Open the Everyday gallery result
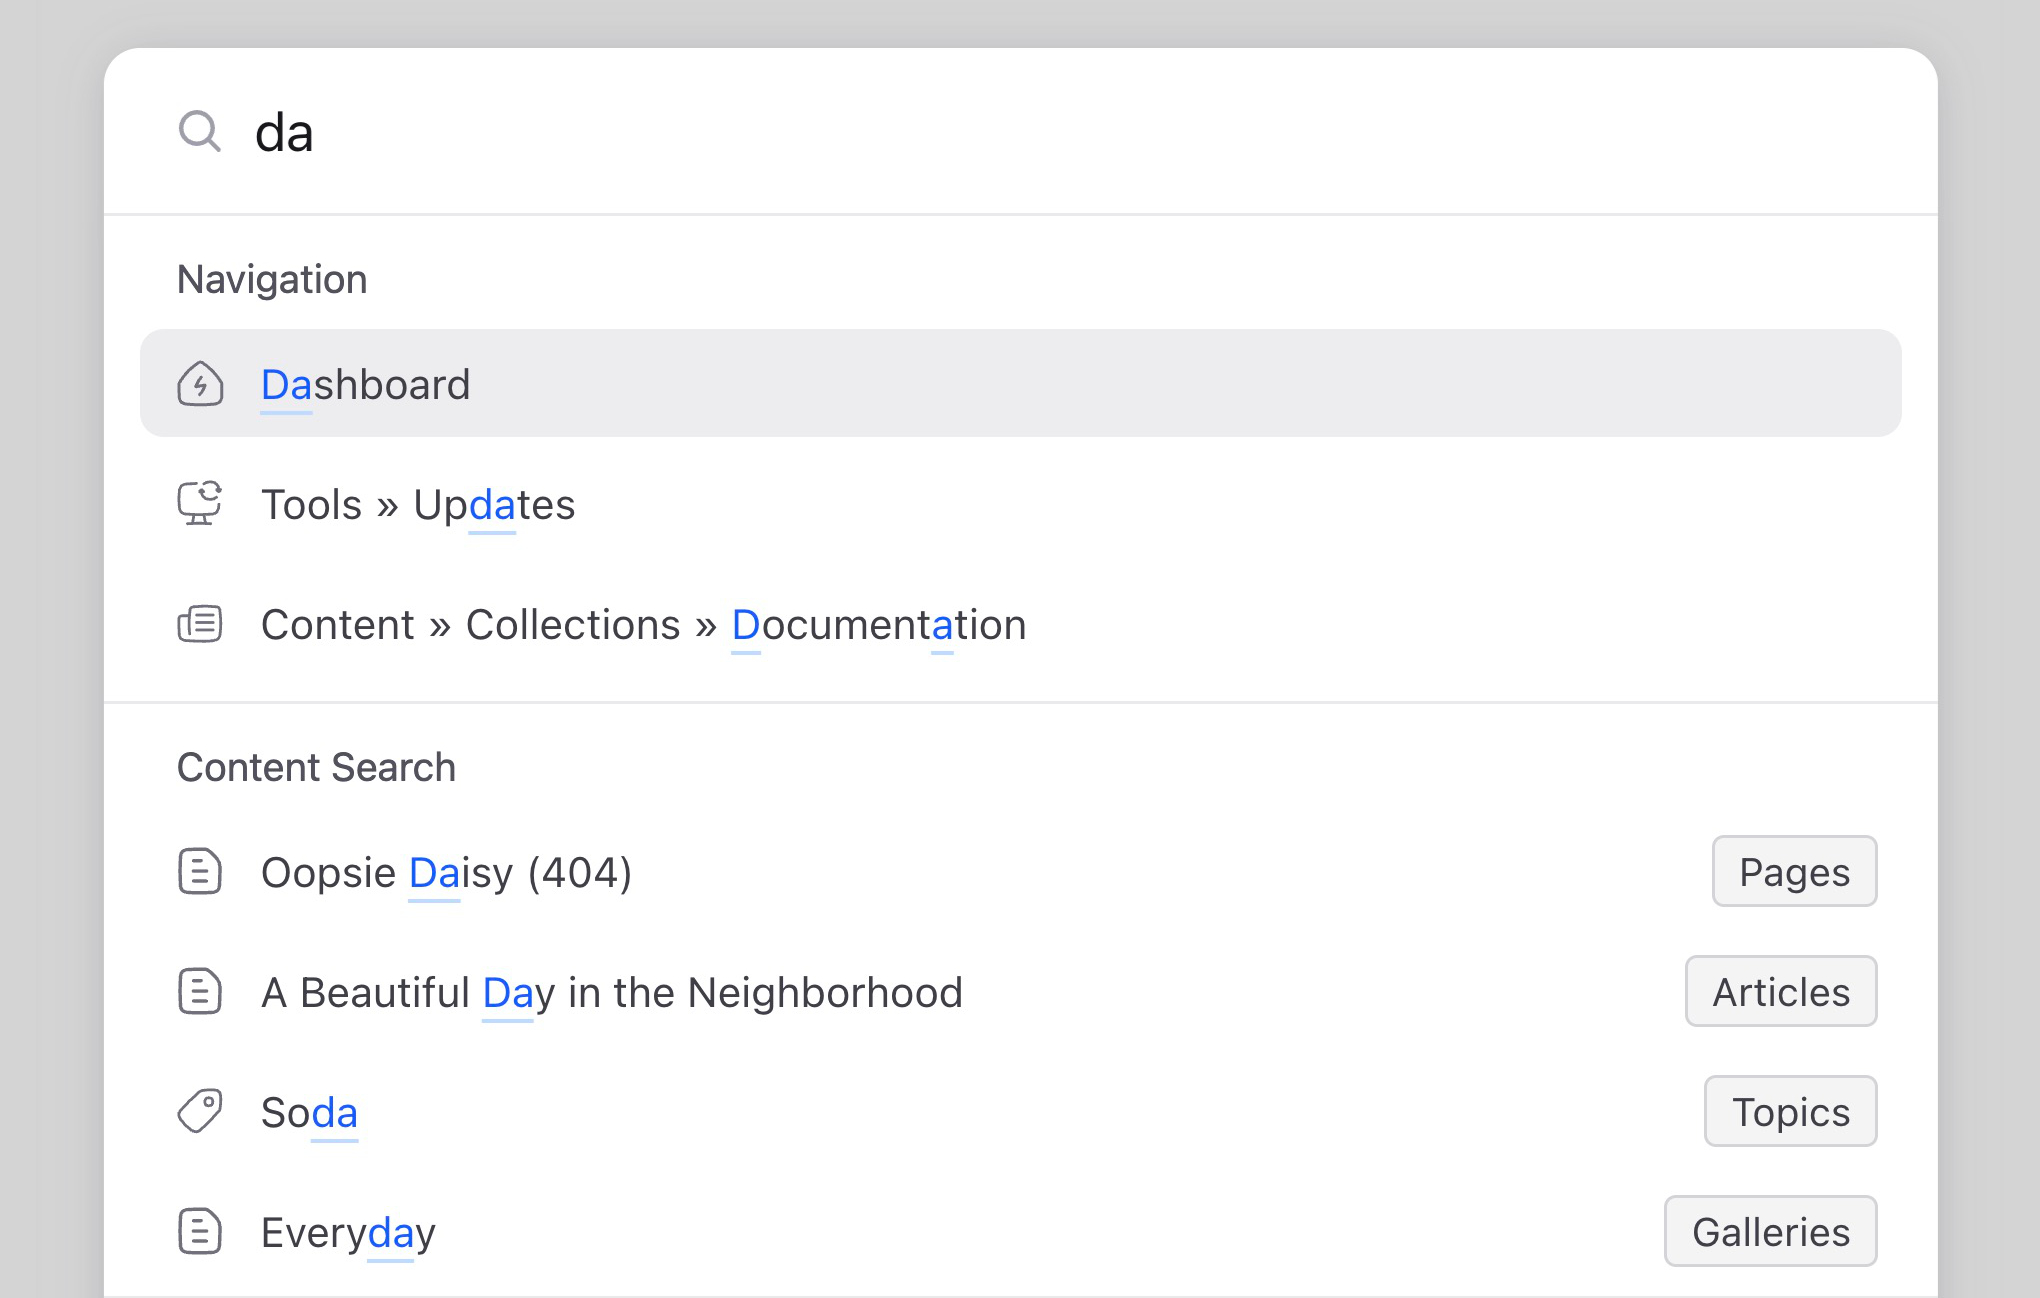The image size is (2040, 1298). pyautogui.click(x=347, y=1232)
